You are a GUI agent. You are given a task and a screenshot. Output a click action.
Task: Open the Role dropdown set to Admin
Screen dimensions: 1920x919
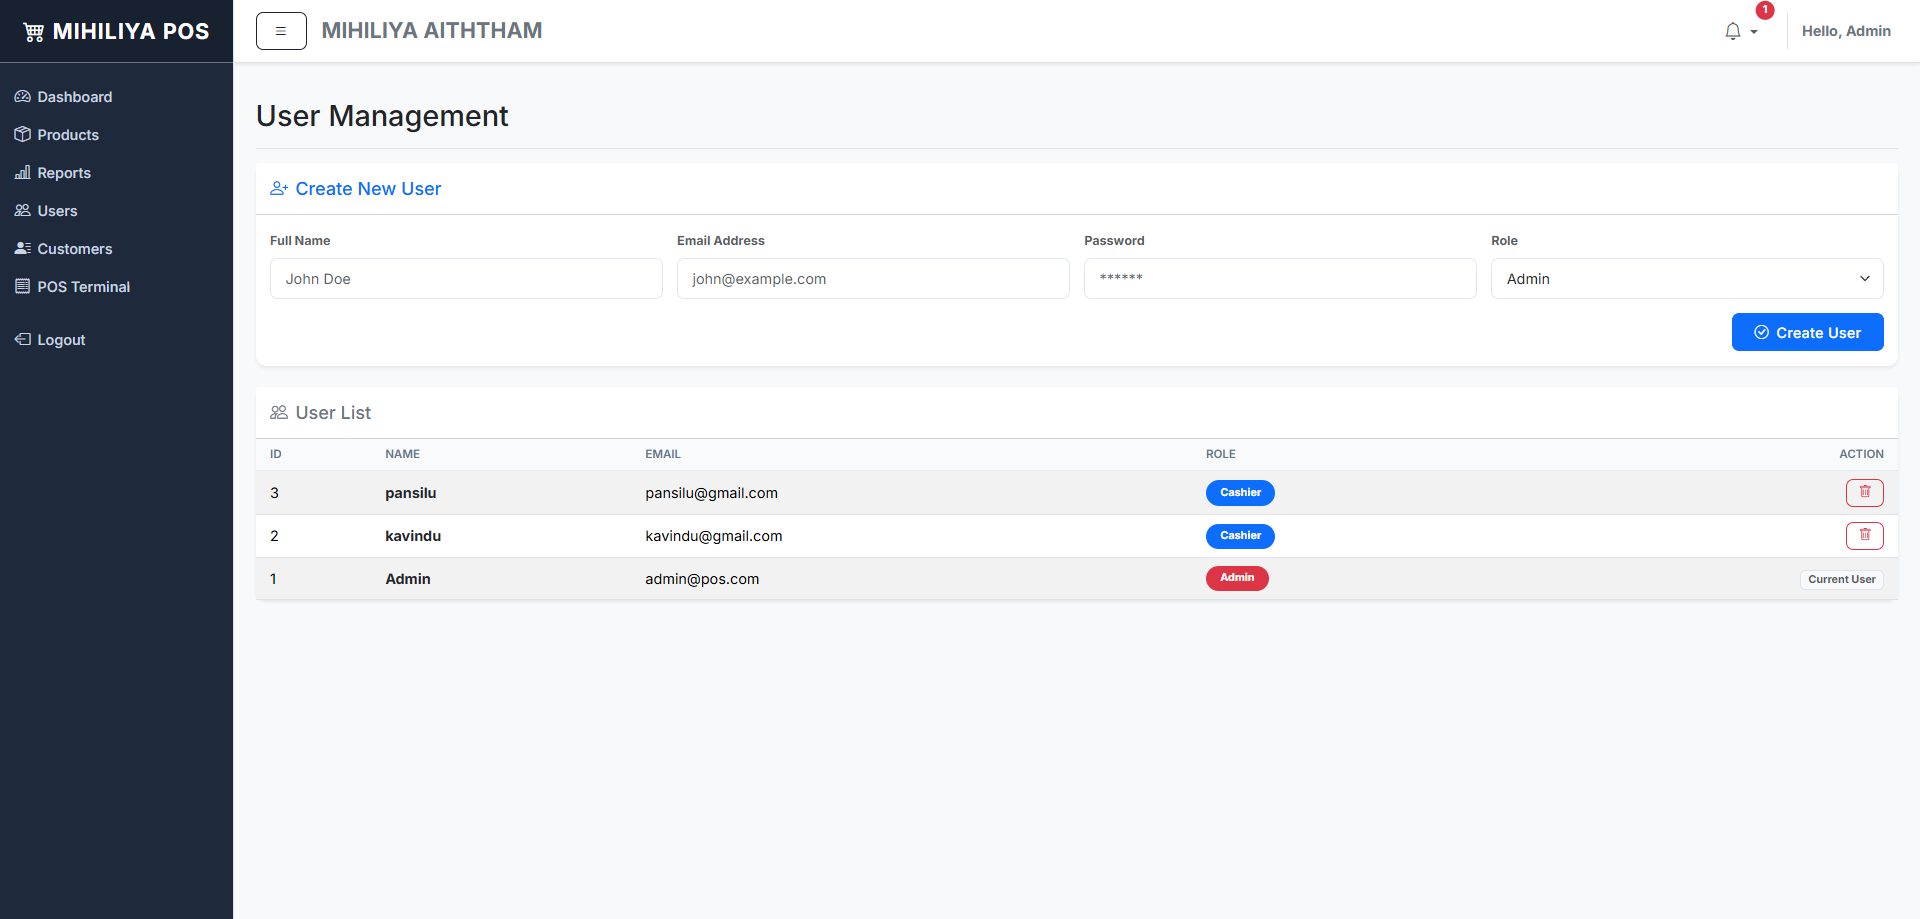(1687, 279)
